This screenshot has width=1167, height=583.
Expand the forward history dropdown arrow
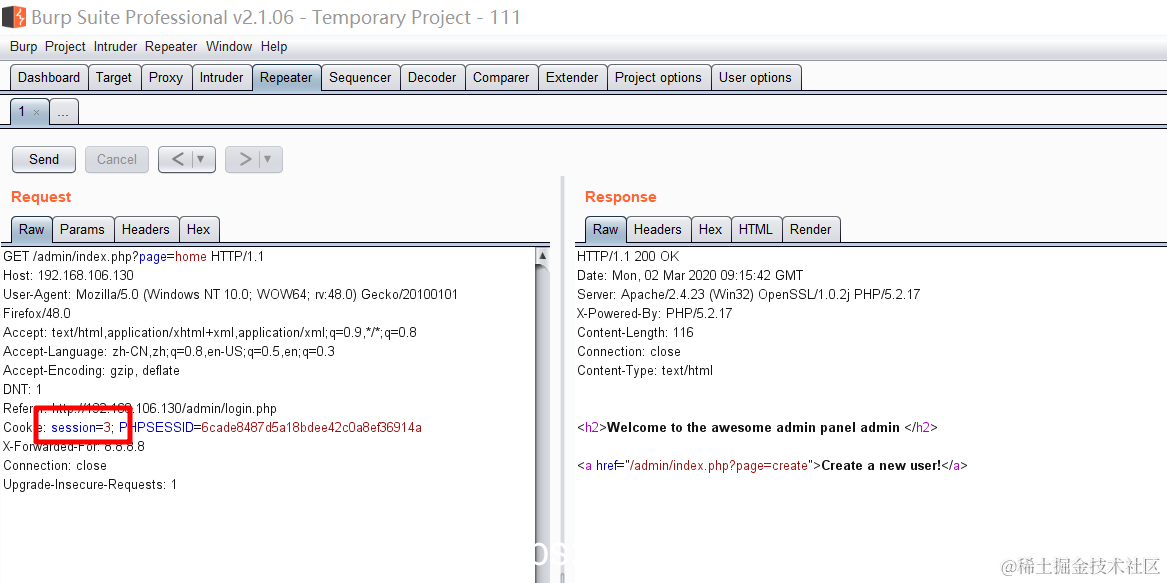pos(269,159)
